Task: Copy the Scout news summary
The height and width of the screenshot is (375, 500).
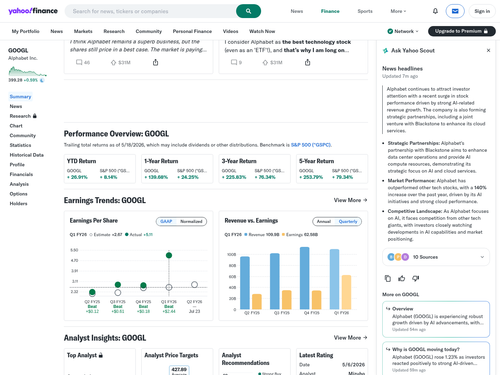Action: pos(388,278)
